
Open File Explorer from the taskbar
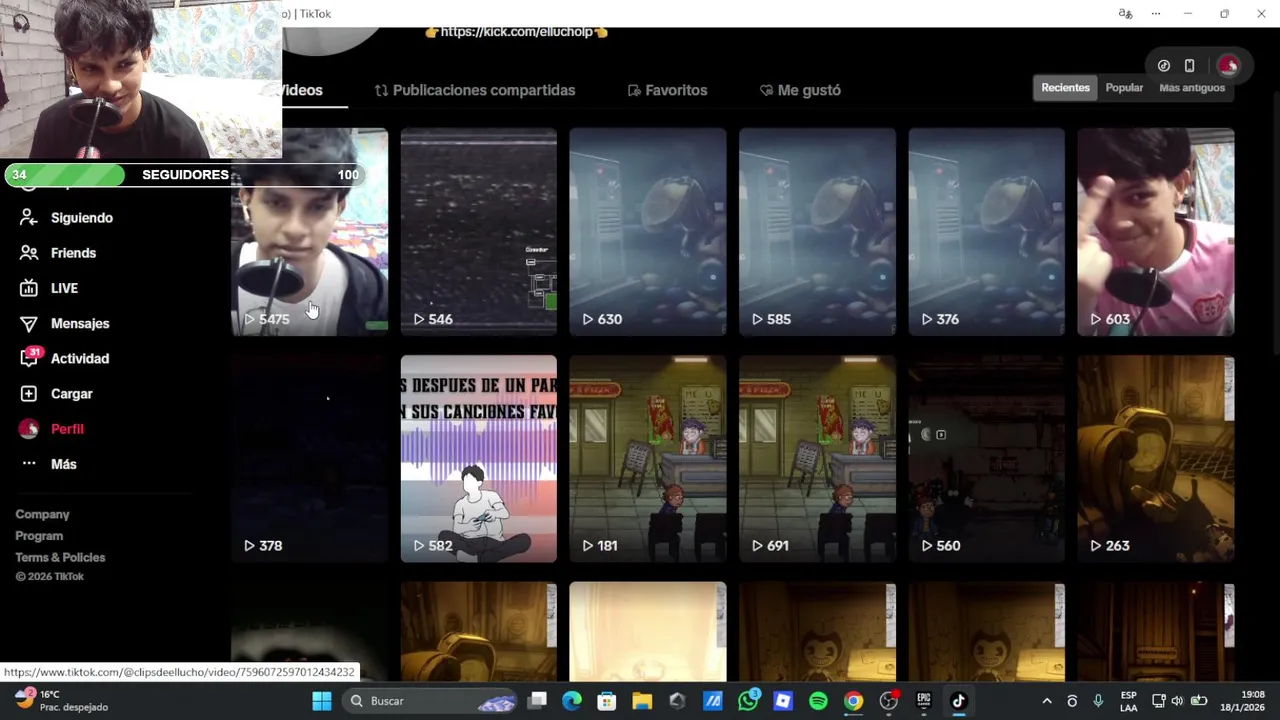point(642,701)
